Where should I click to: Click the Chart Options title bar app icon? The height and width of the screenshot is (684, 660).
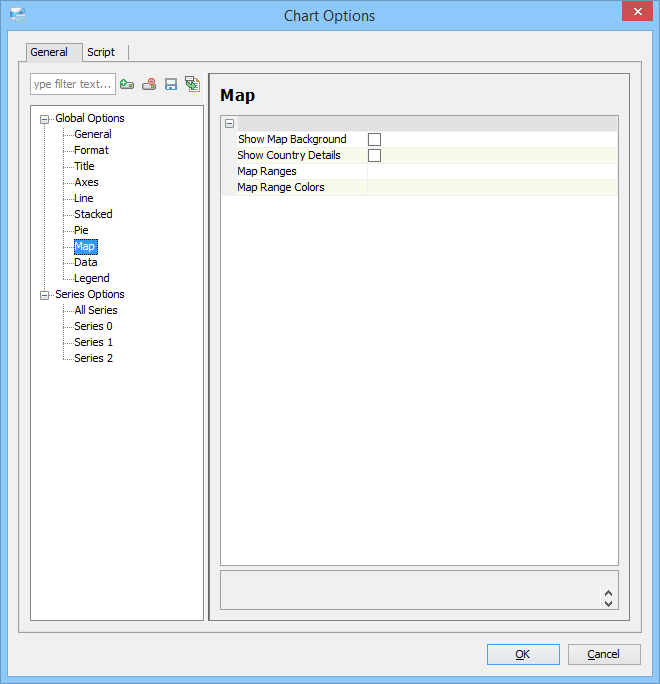(x=18, y=15)
